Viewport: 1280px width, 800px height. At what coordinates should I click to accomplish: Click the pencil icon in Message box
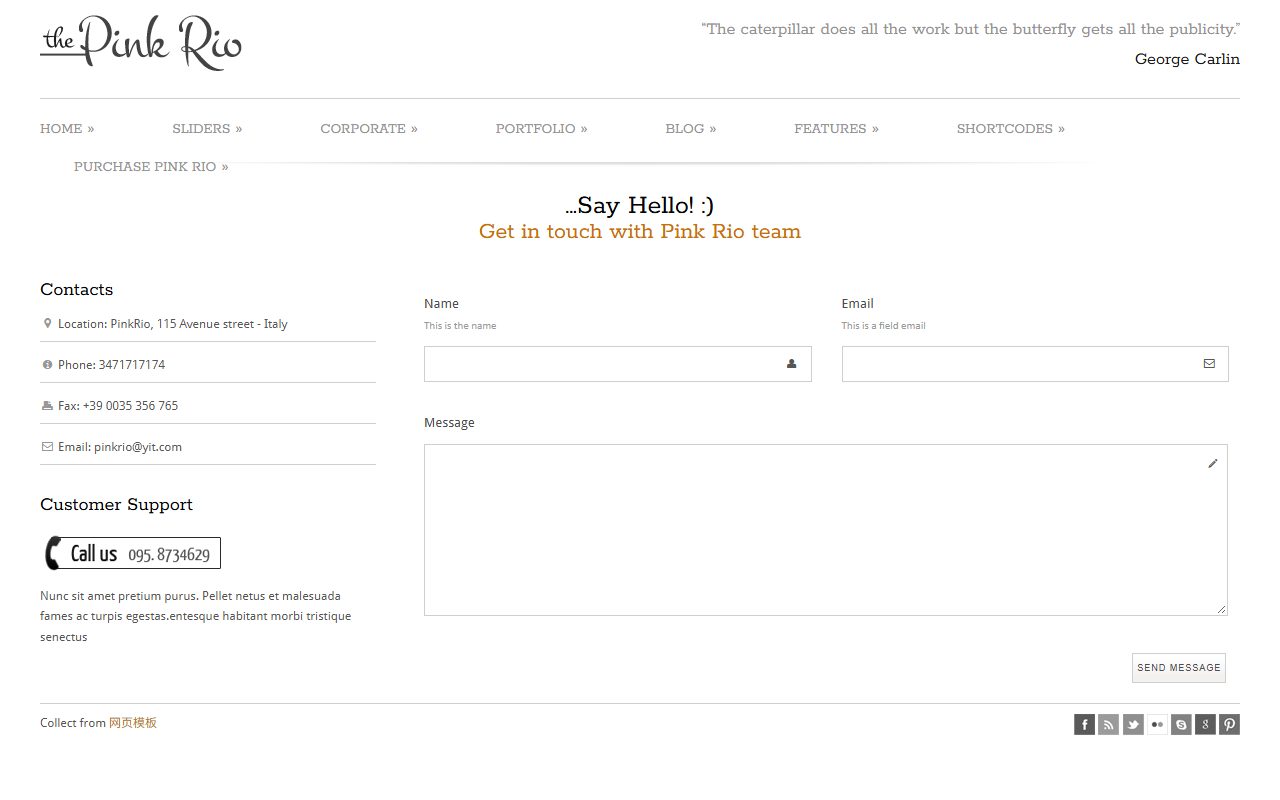point(1213,463)
